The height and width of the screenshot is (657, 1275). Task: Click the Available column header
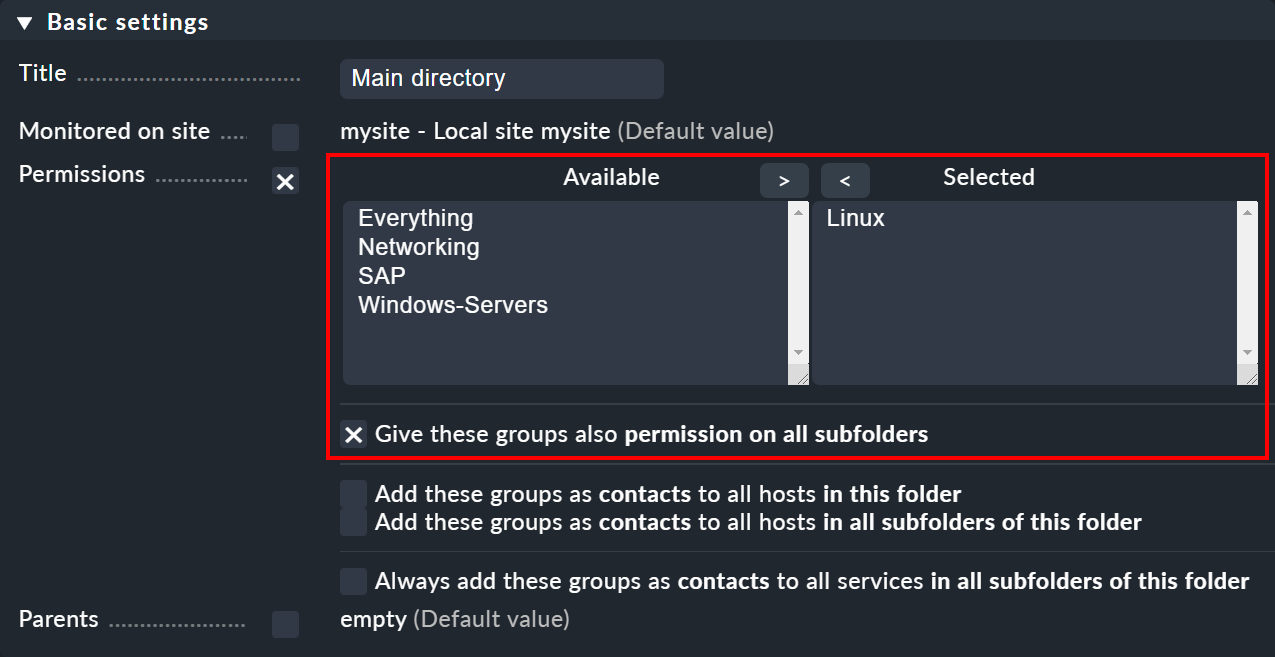coord(611,177)
